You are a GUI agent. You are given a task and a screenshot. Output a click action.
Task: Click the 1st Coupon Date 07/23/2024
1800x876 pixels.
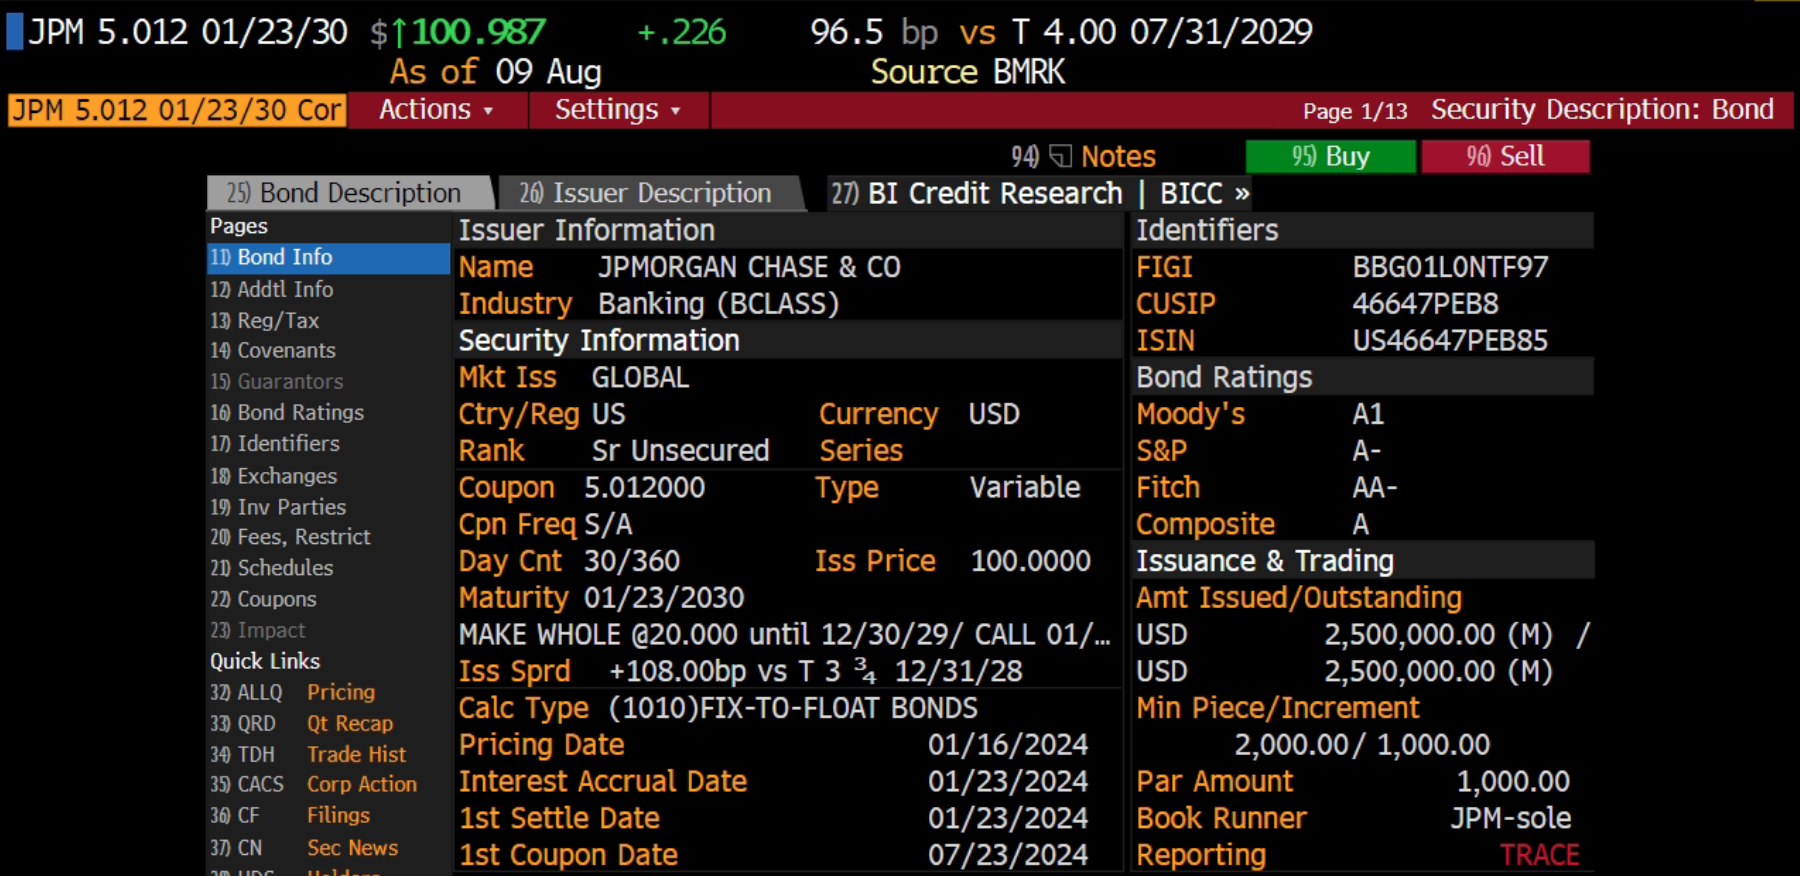(1008, 855)
